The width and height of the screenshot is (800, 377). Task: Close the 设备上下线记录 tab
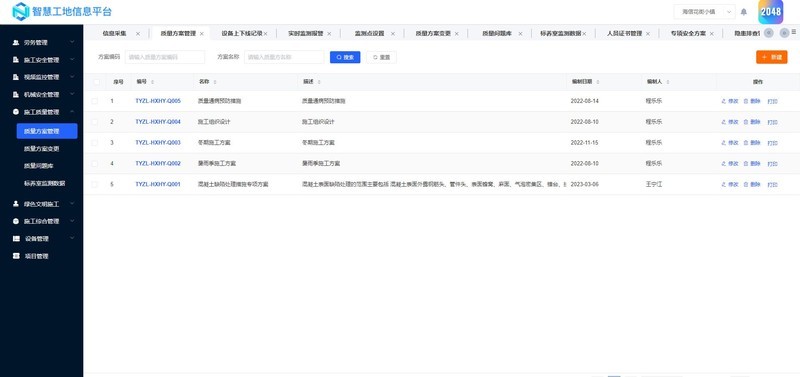pyautogui.click(x=265, y=34)
